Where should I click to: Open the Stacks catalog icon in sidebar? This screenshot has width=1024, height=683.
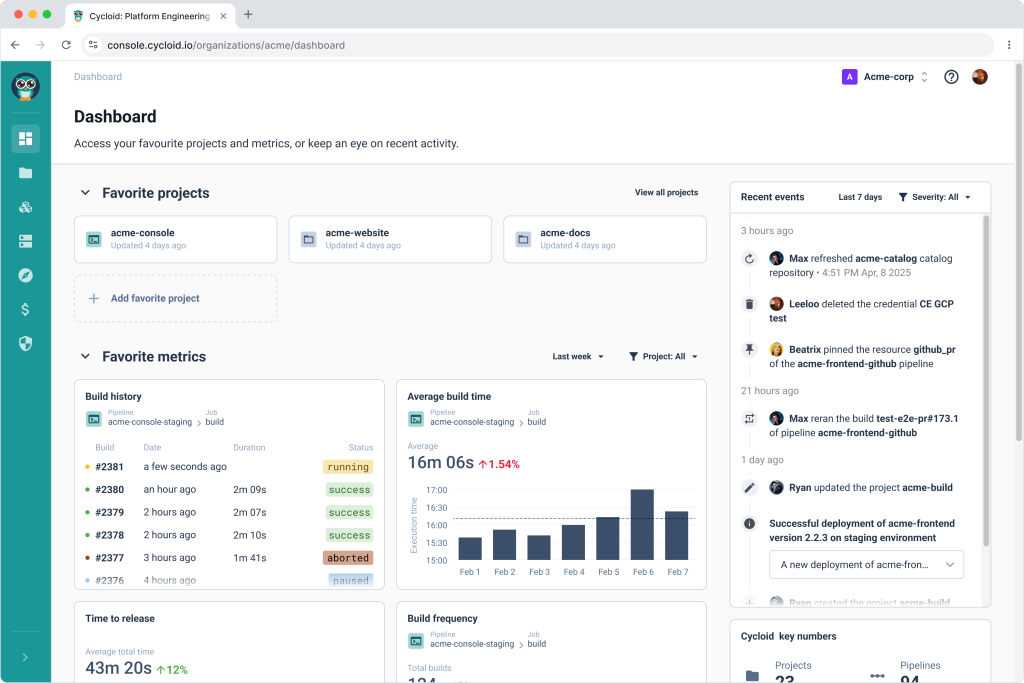coord(25,207)
